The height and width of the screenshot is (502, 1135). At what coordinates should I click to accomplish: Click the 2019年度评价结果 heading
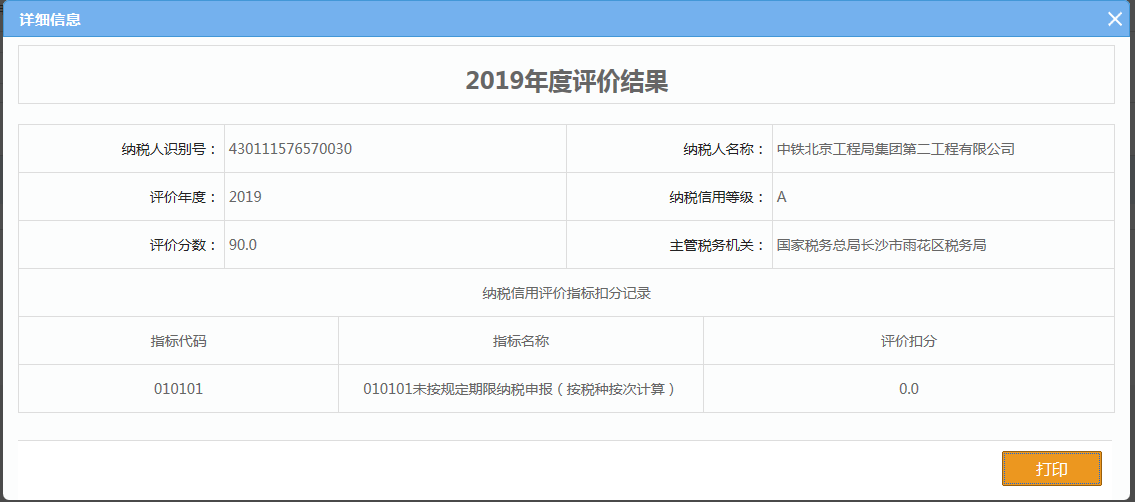click(x=567, y=81)
